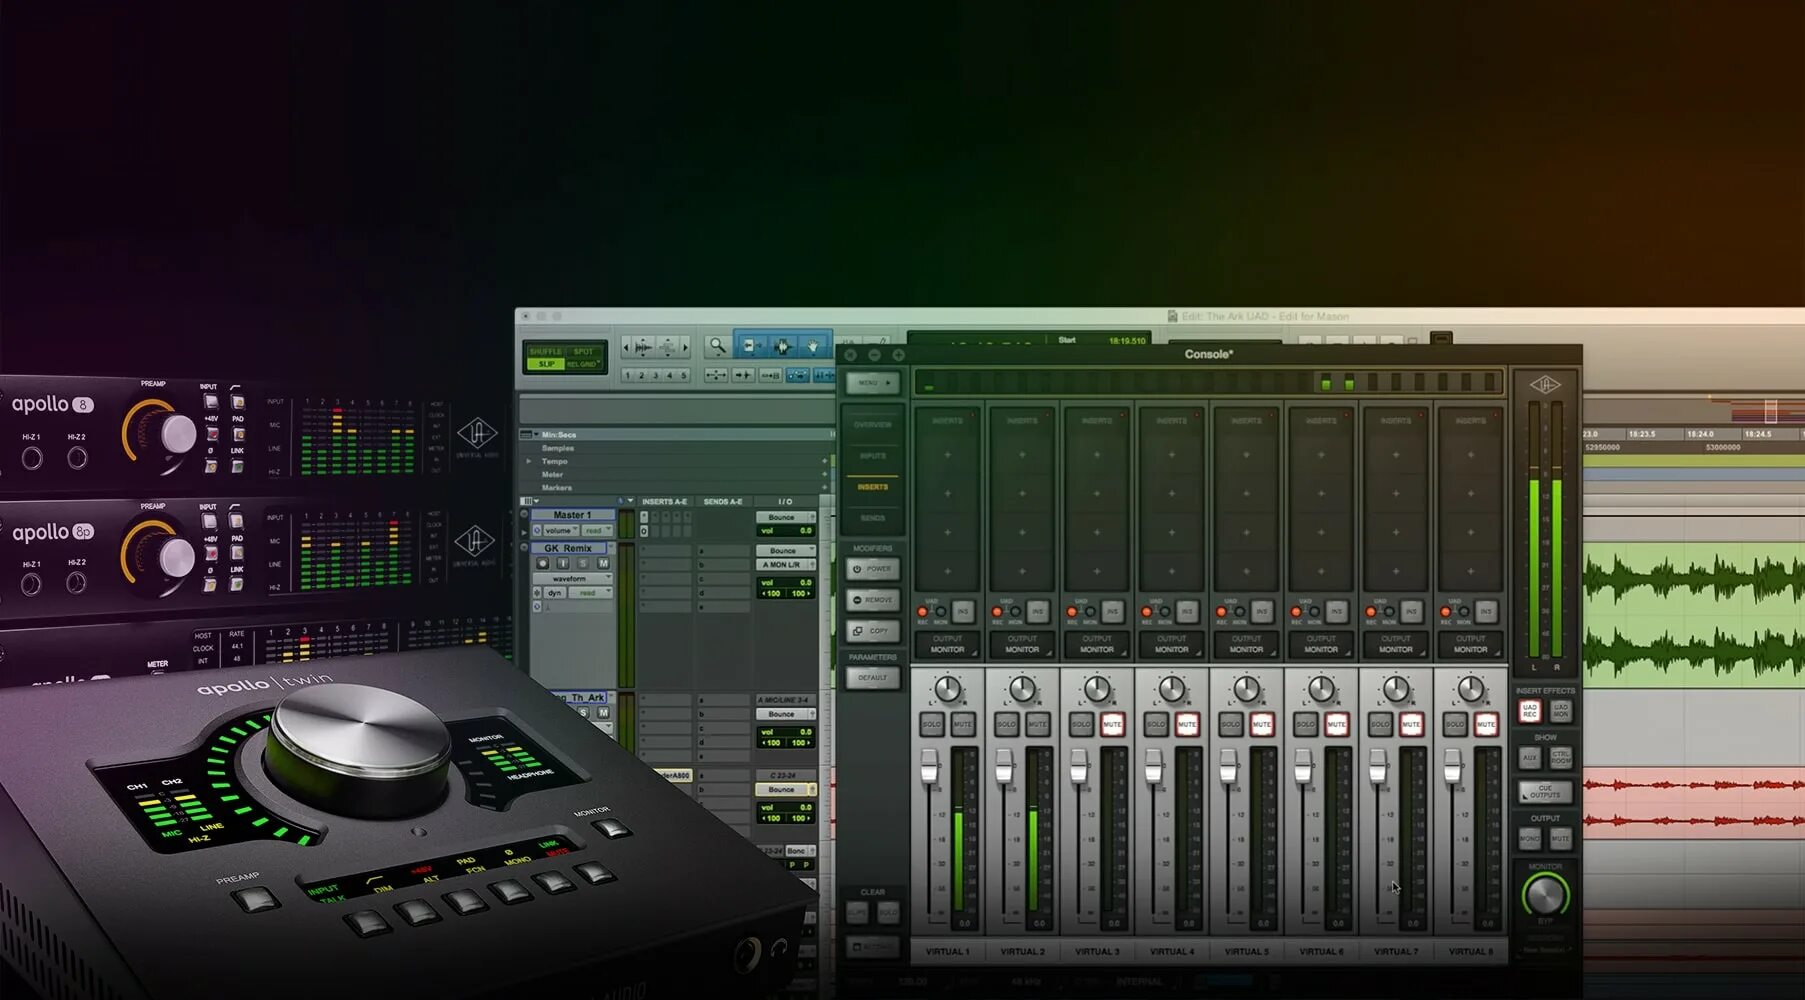
Task: Open Master 1 volume view selector
Action: [x=562, y=530]
